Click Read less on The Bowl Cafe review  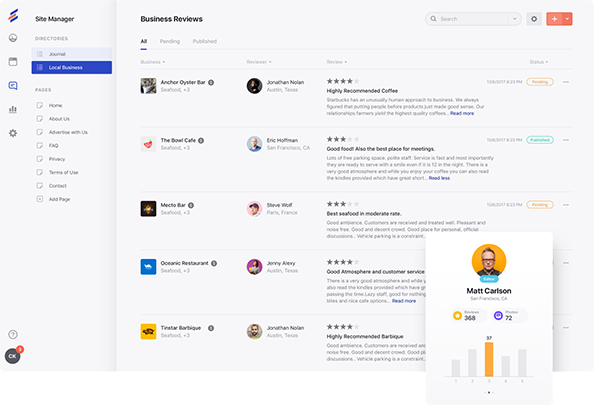[x=439, y=178]
